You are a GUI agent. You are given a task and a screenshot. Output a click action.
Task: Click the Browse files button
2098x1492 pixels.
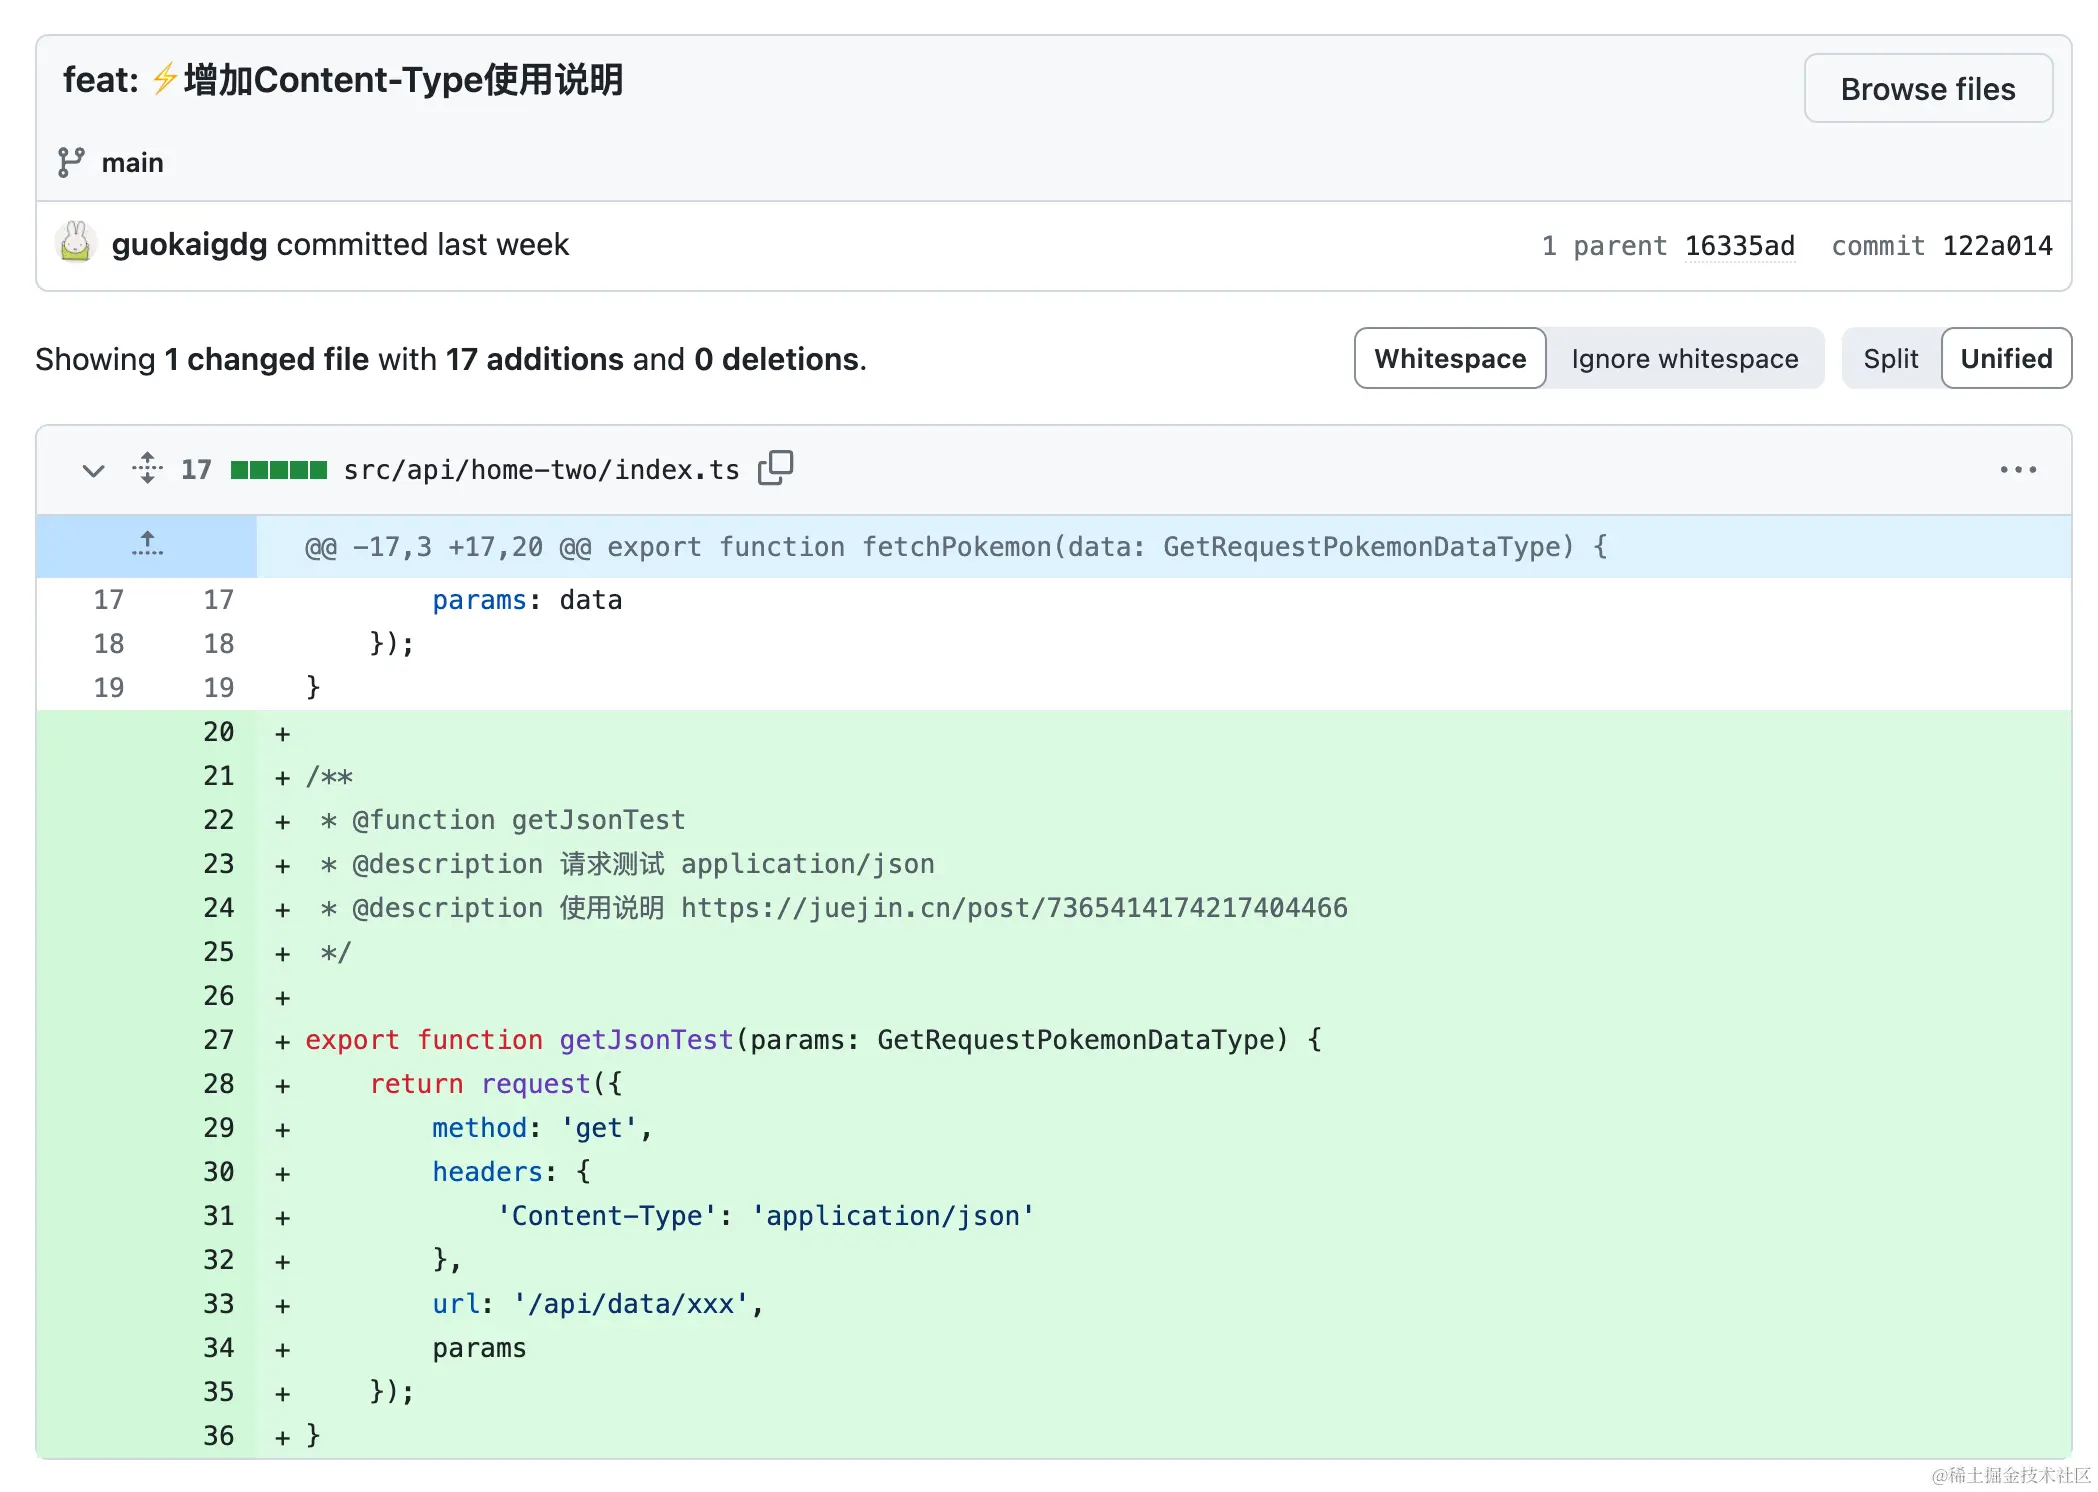1927,89
